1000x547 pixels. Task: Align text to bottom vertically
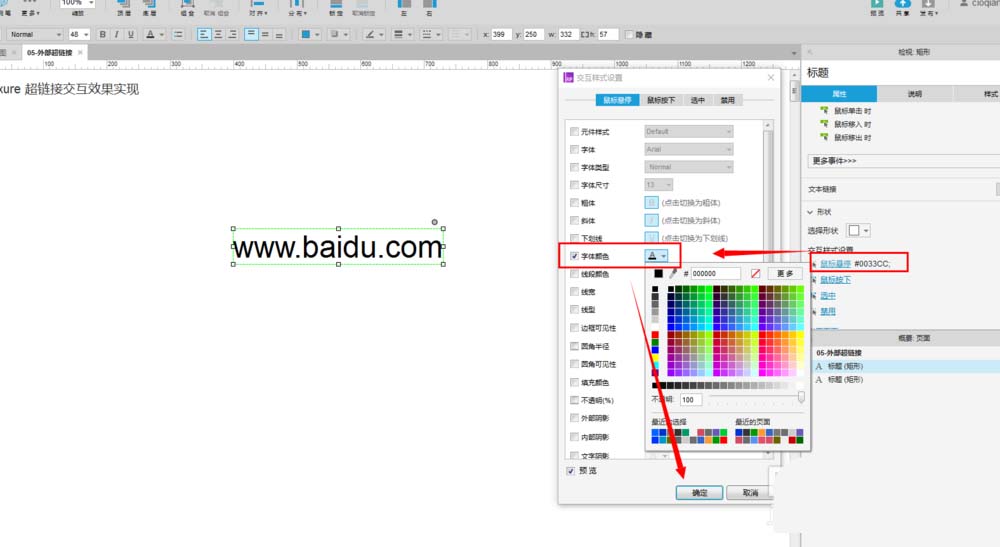(279, 34)
